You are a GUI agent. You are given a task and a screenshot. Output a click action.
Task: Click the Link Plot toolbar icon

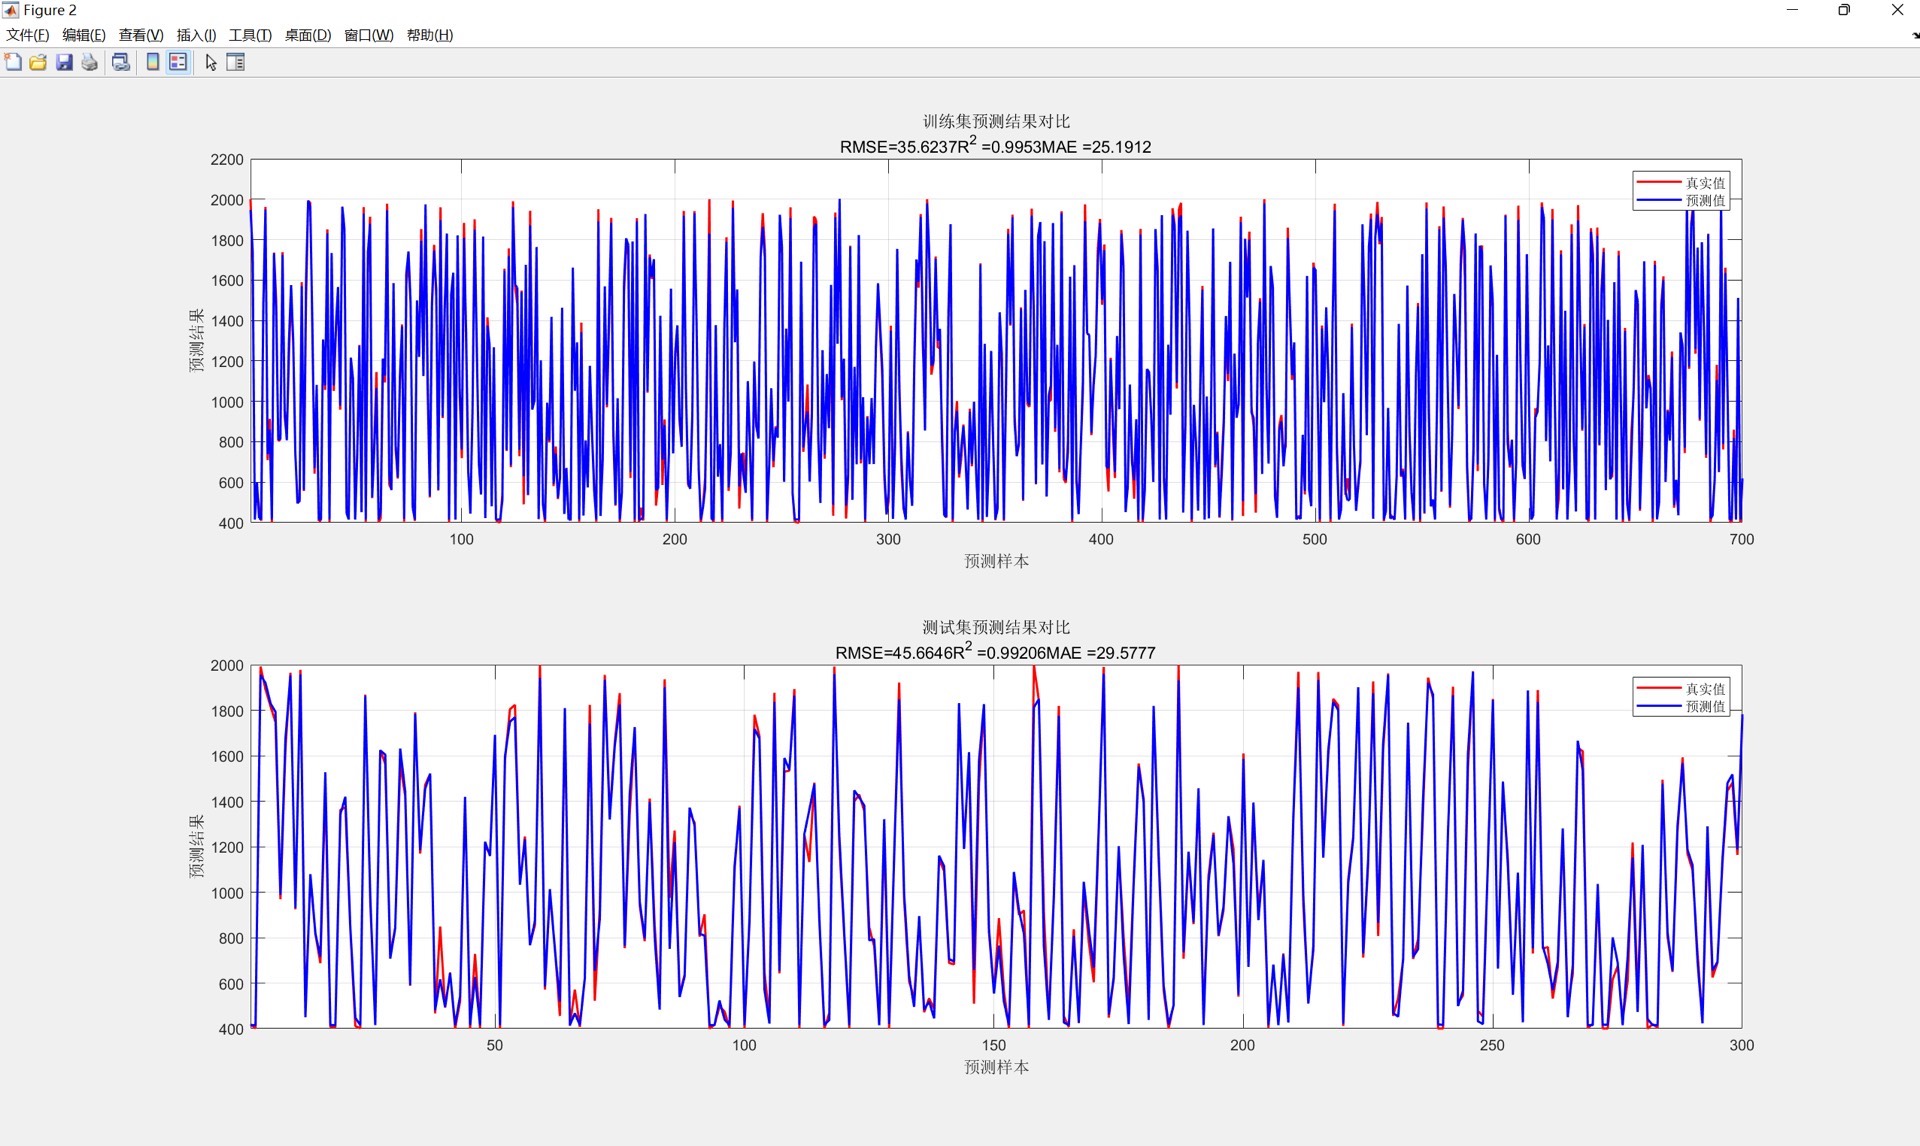(121, 62)
